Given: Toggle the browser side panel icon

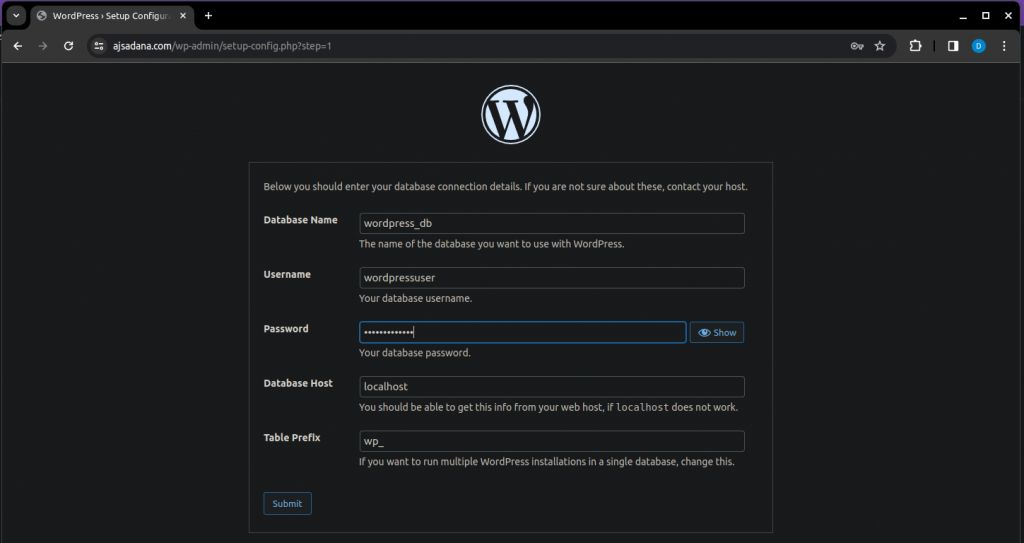Looking at the screenshot, I should 953,46.
